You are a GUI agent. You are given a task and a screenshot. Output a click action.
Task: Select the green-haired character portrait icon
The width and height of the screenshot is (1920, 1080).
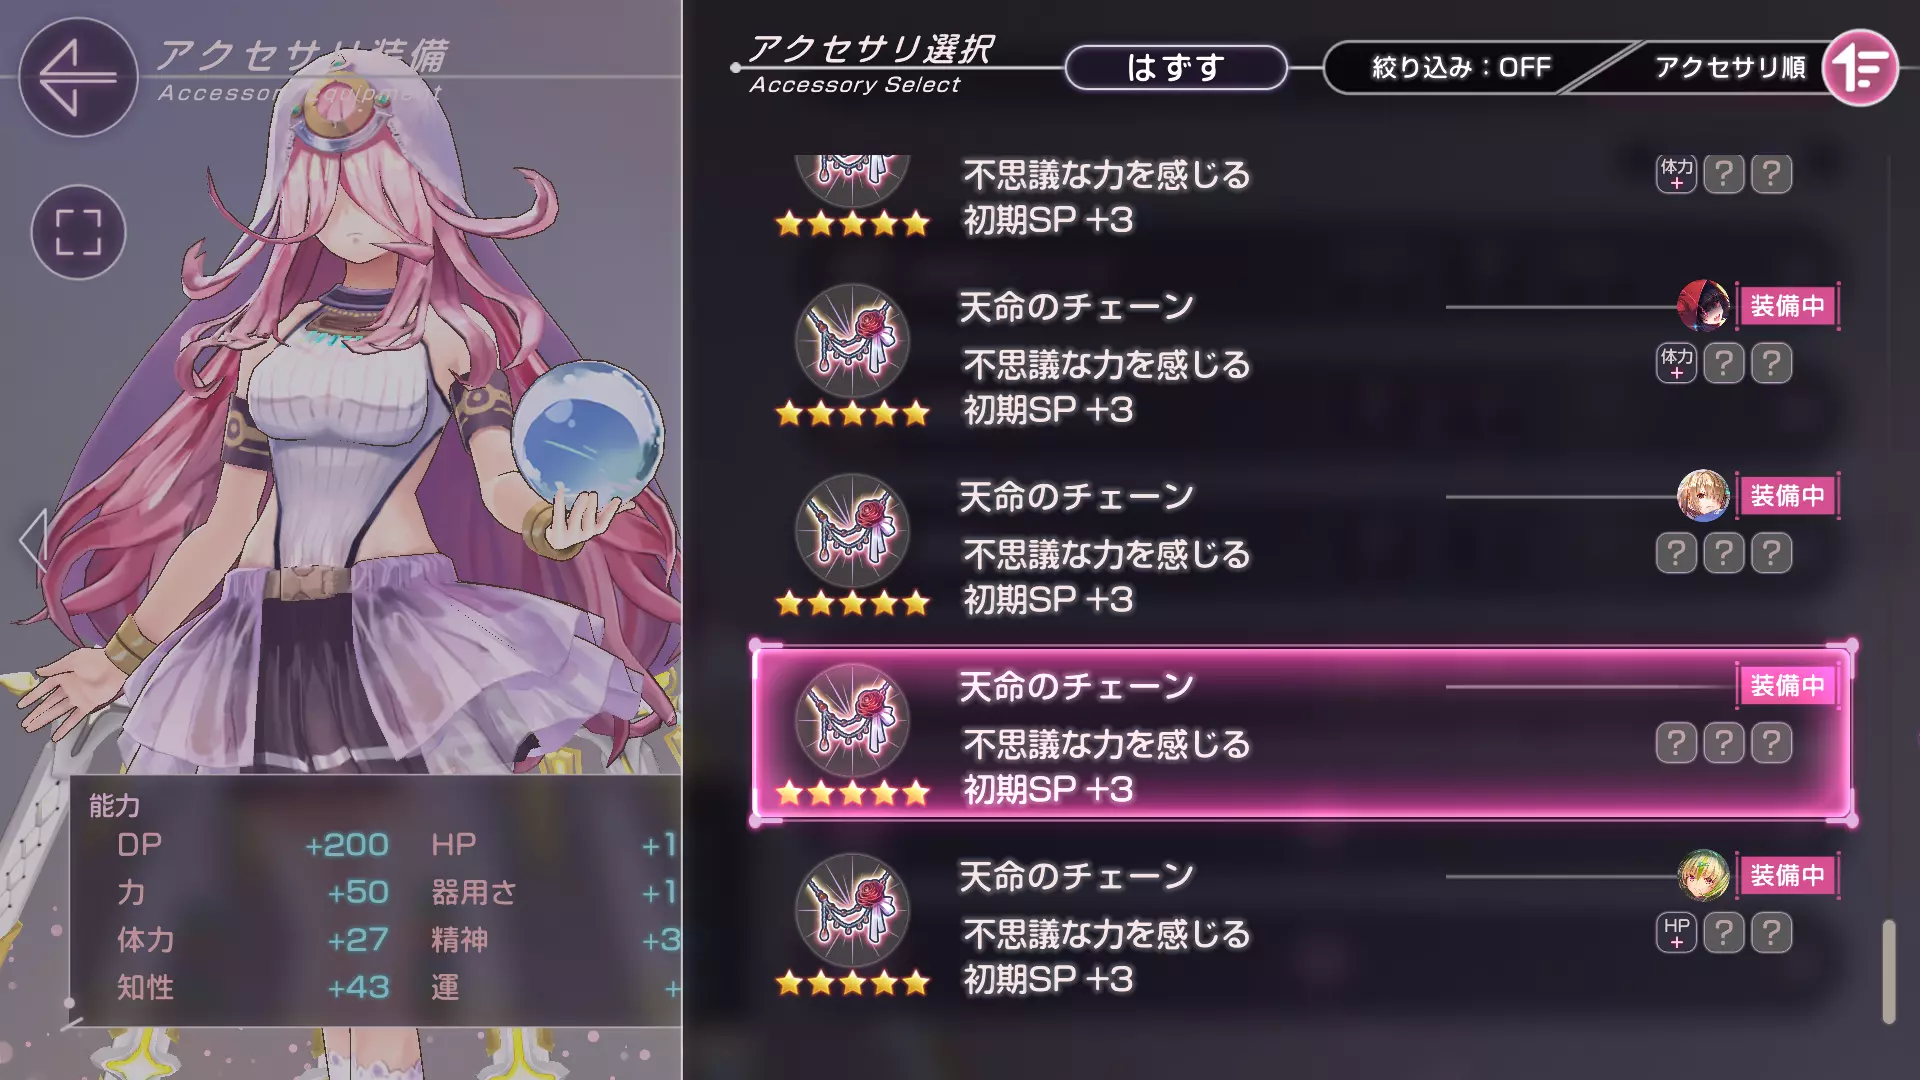(x=1703, y=876)
